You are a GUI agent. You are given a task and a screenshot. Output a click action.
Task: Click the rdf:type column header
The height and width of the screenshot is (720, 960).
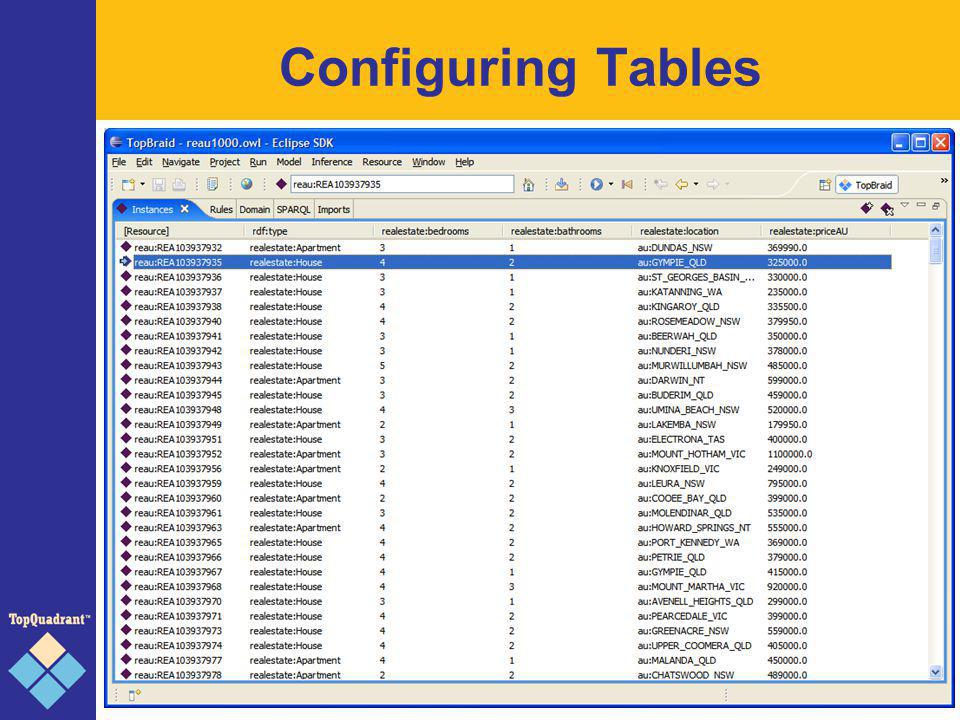coord(309,231)
